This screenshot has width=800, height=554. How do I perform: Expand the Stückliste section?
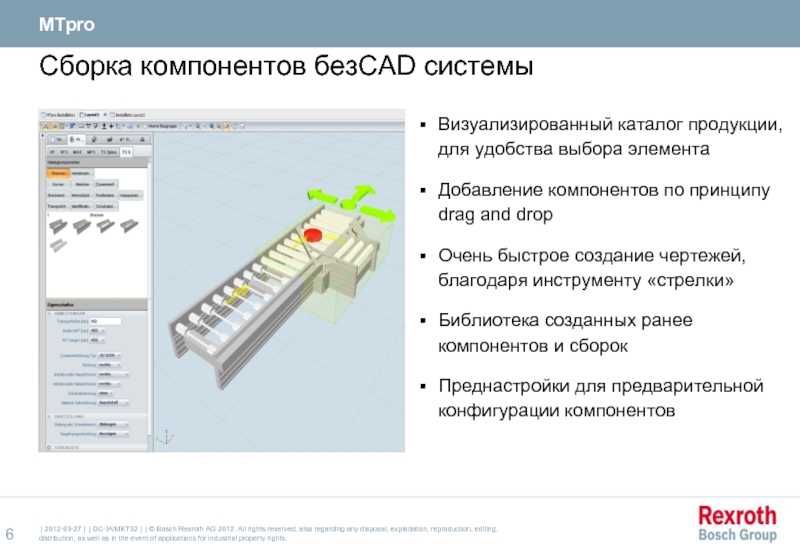pyautogui.click(x=49, y=447)
